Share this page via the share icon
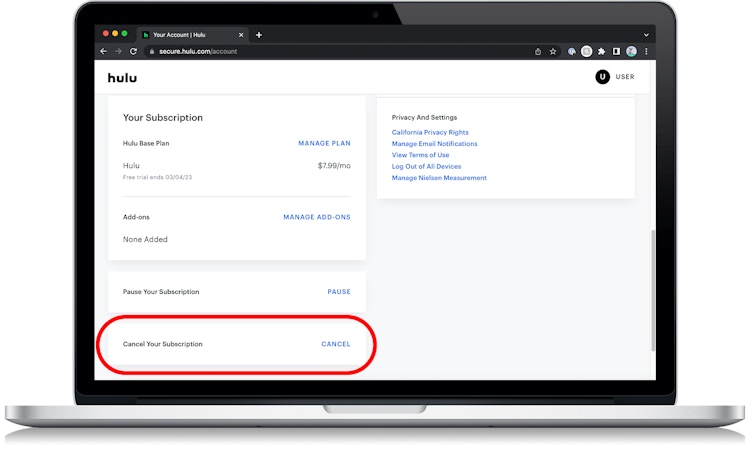The width and height of the screenshot is (750, 454). [538, 51]
